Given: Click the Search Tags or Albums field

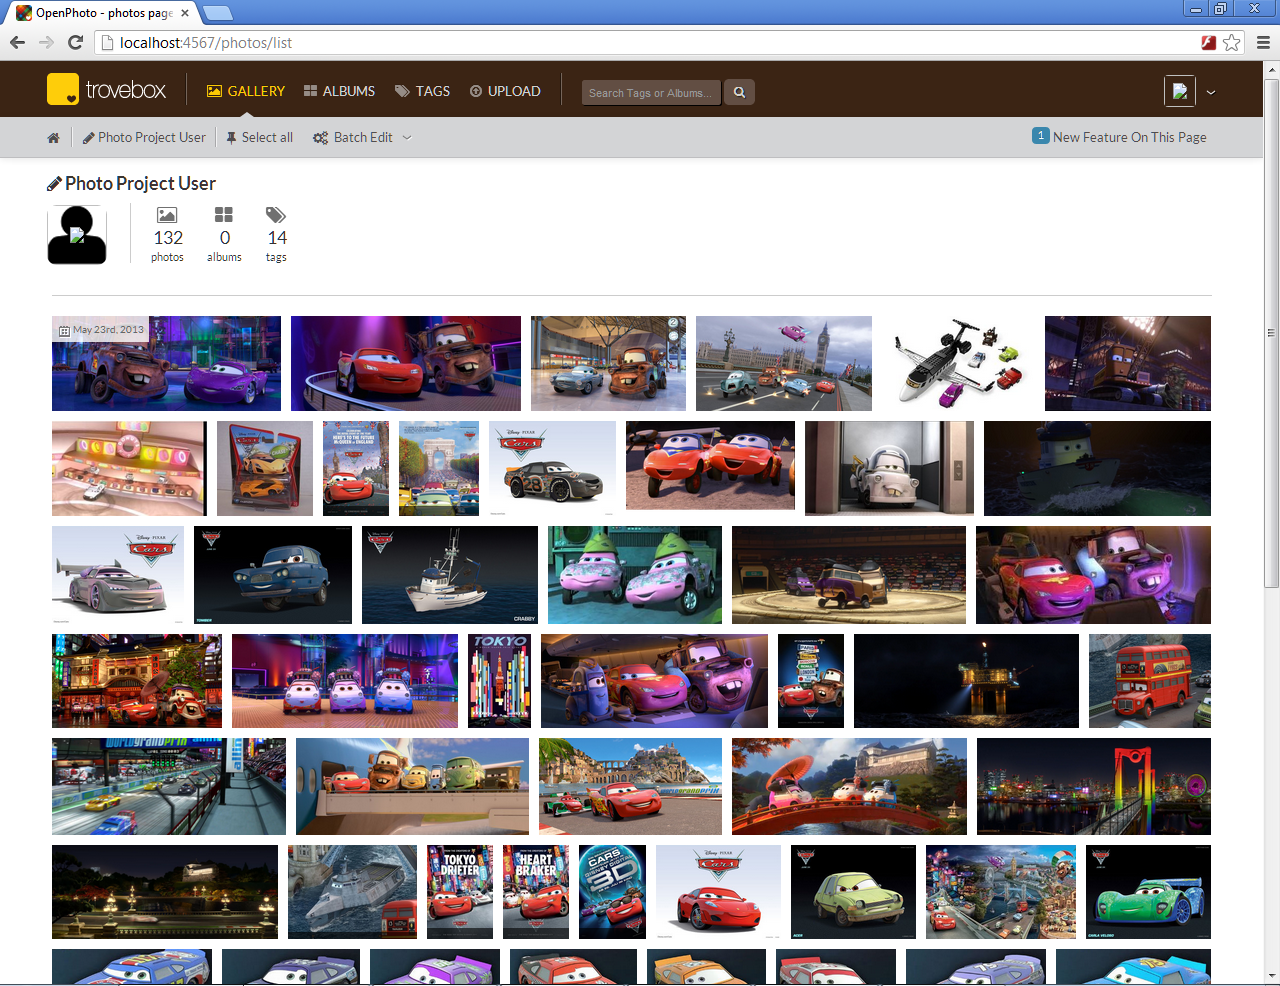Looking at the screenshot, I should point(651,92).
